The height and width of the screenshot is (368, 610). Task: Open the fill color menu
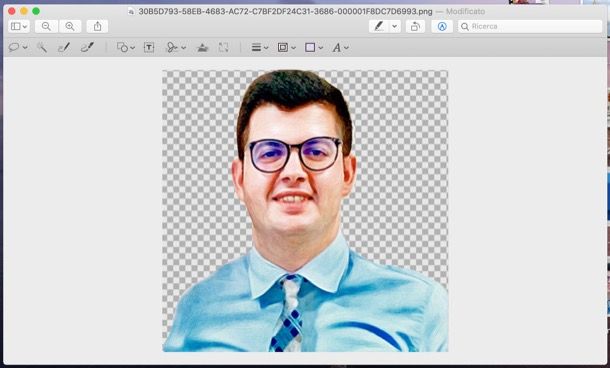tap(314, 47)
